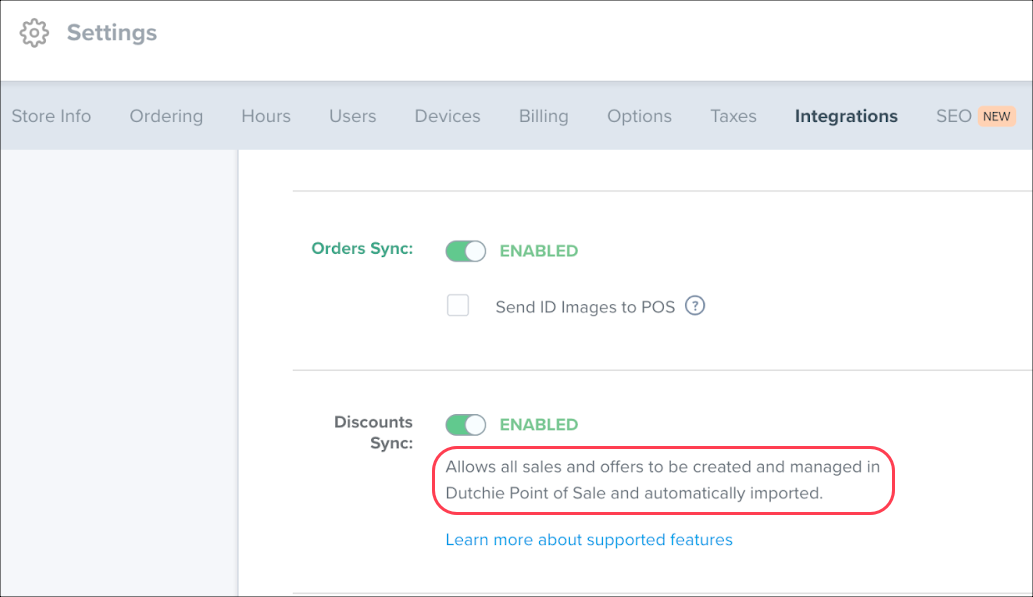Select the Integrations tab

[x=846, y=116]
